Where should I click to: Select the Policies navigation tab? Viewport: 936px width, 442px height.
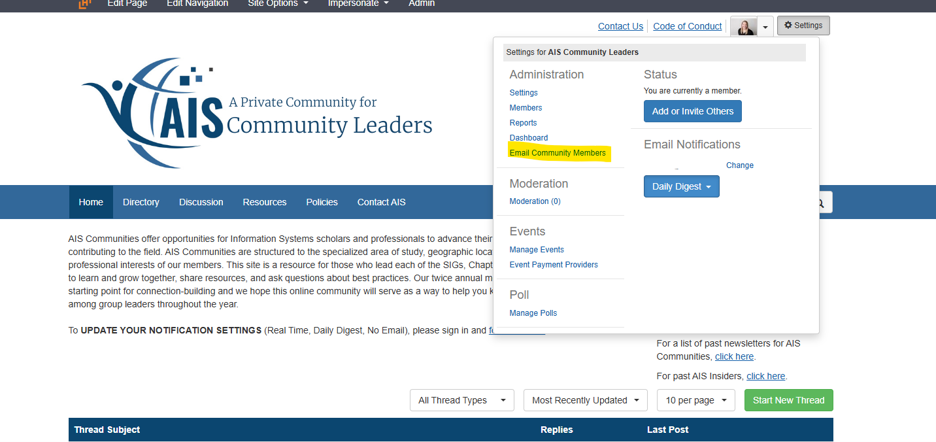322,202
